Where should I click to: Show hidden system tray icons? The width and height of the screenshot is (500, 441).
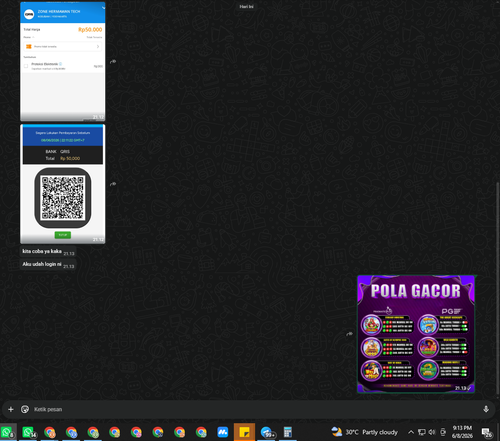coord(411,432)
